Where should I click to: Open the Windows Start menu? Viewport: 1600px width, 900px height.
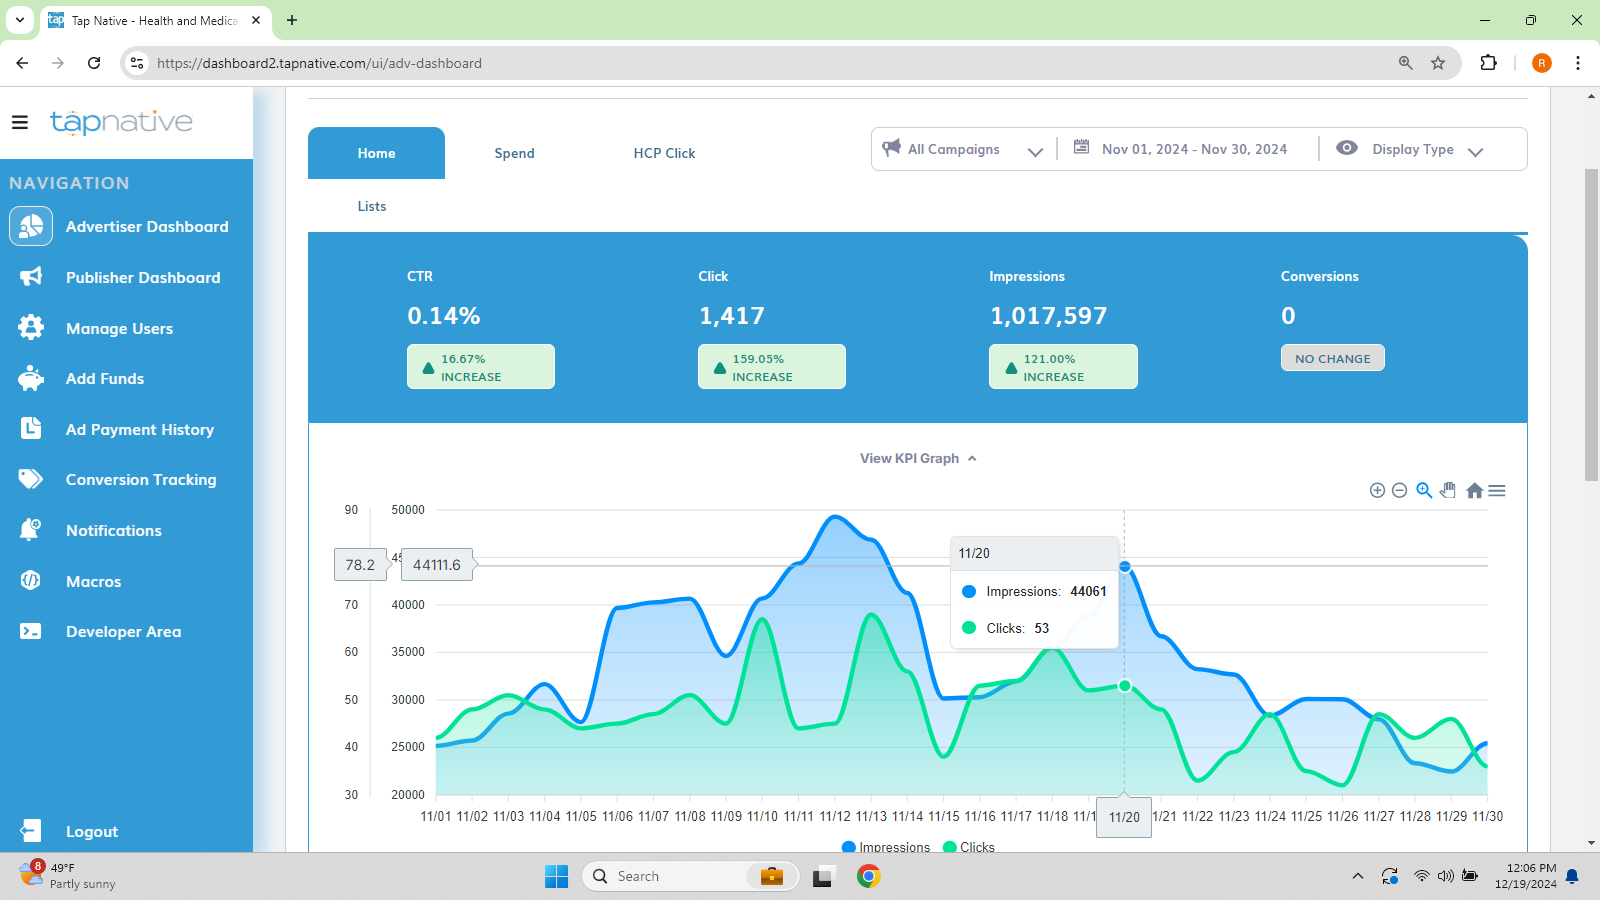556,876
